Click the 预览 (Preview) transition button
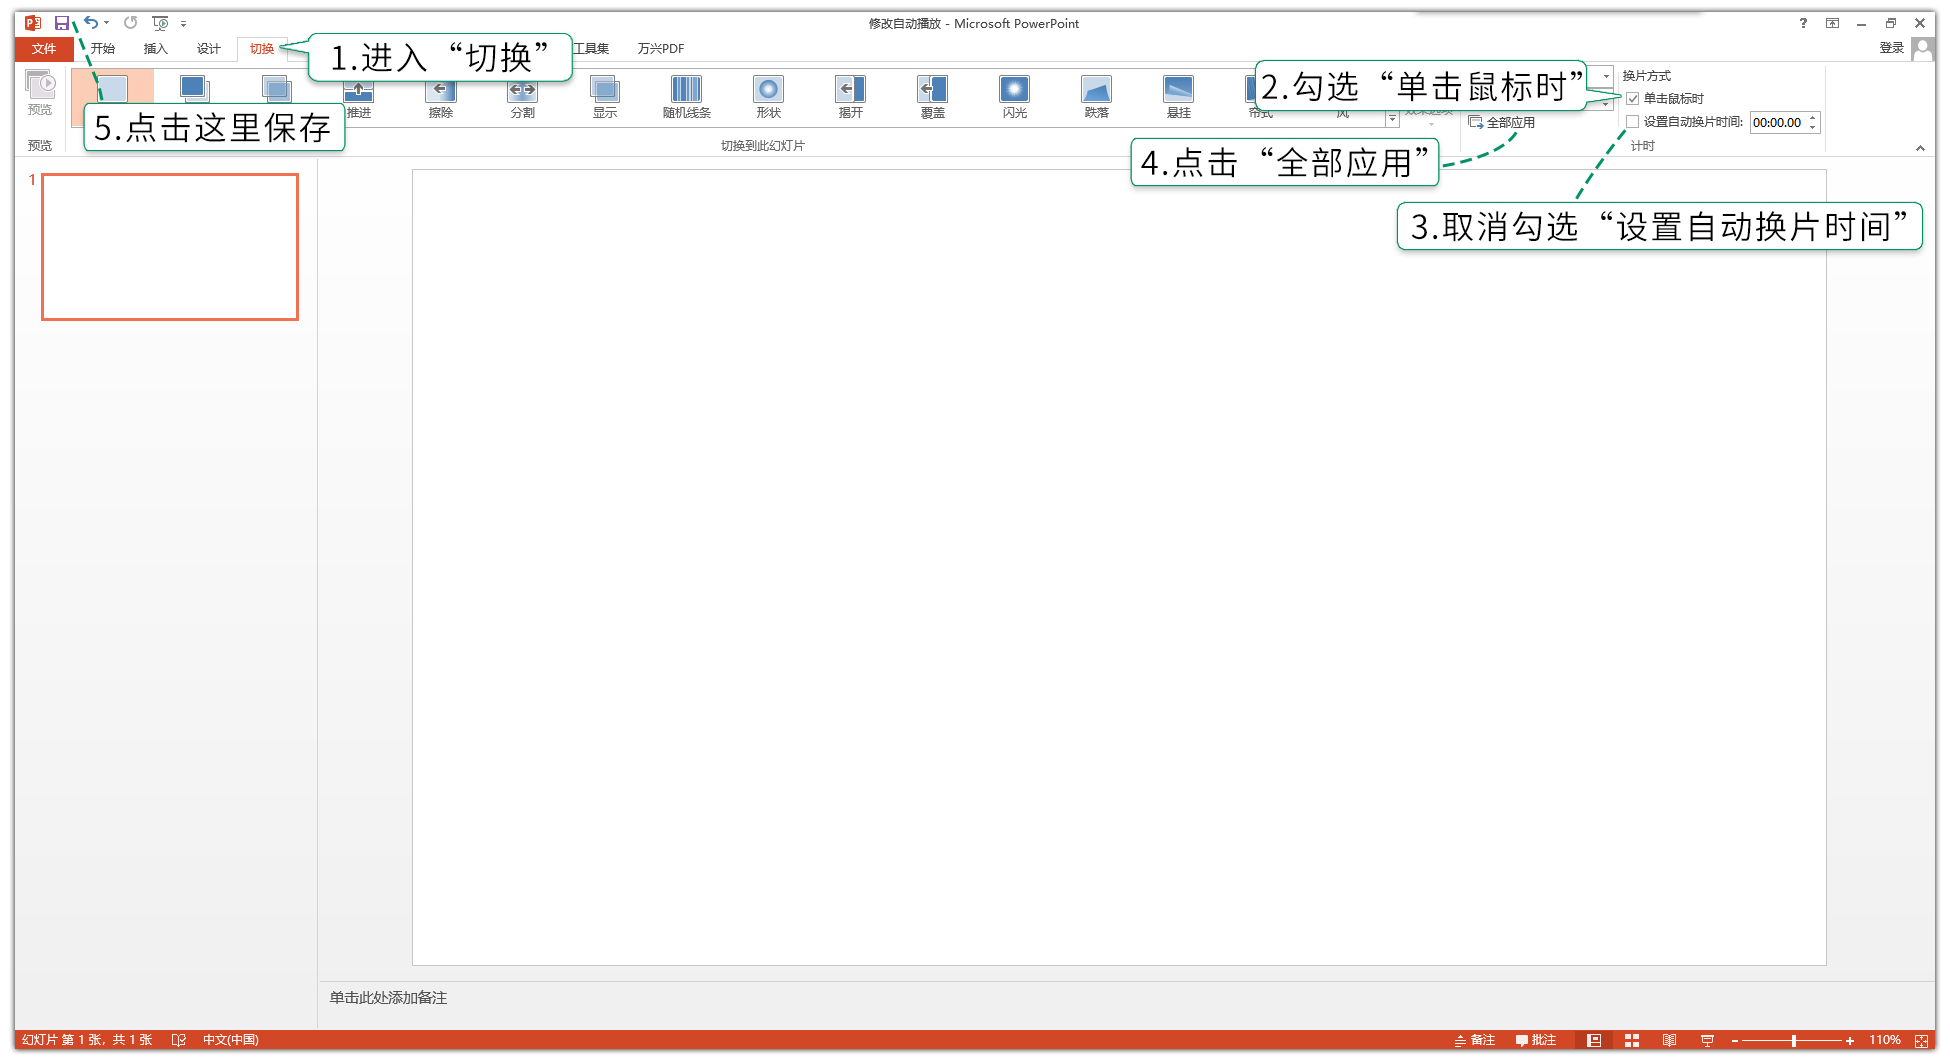The width and height of the screenshot is (1950, 1061). [x=40, y=93]
